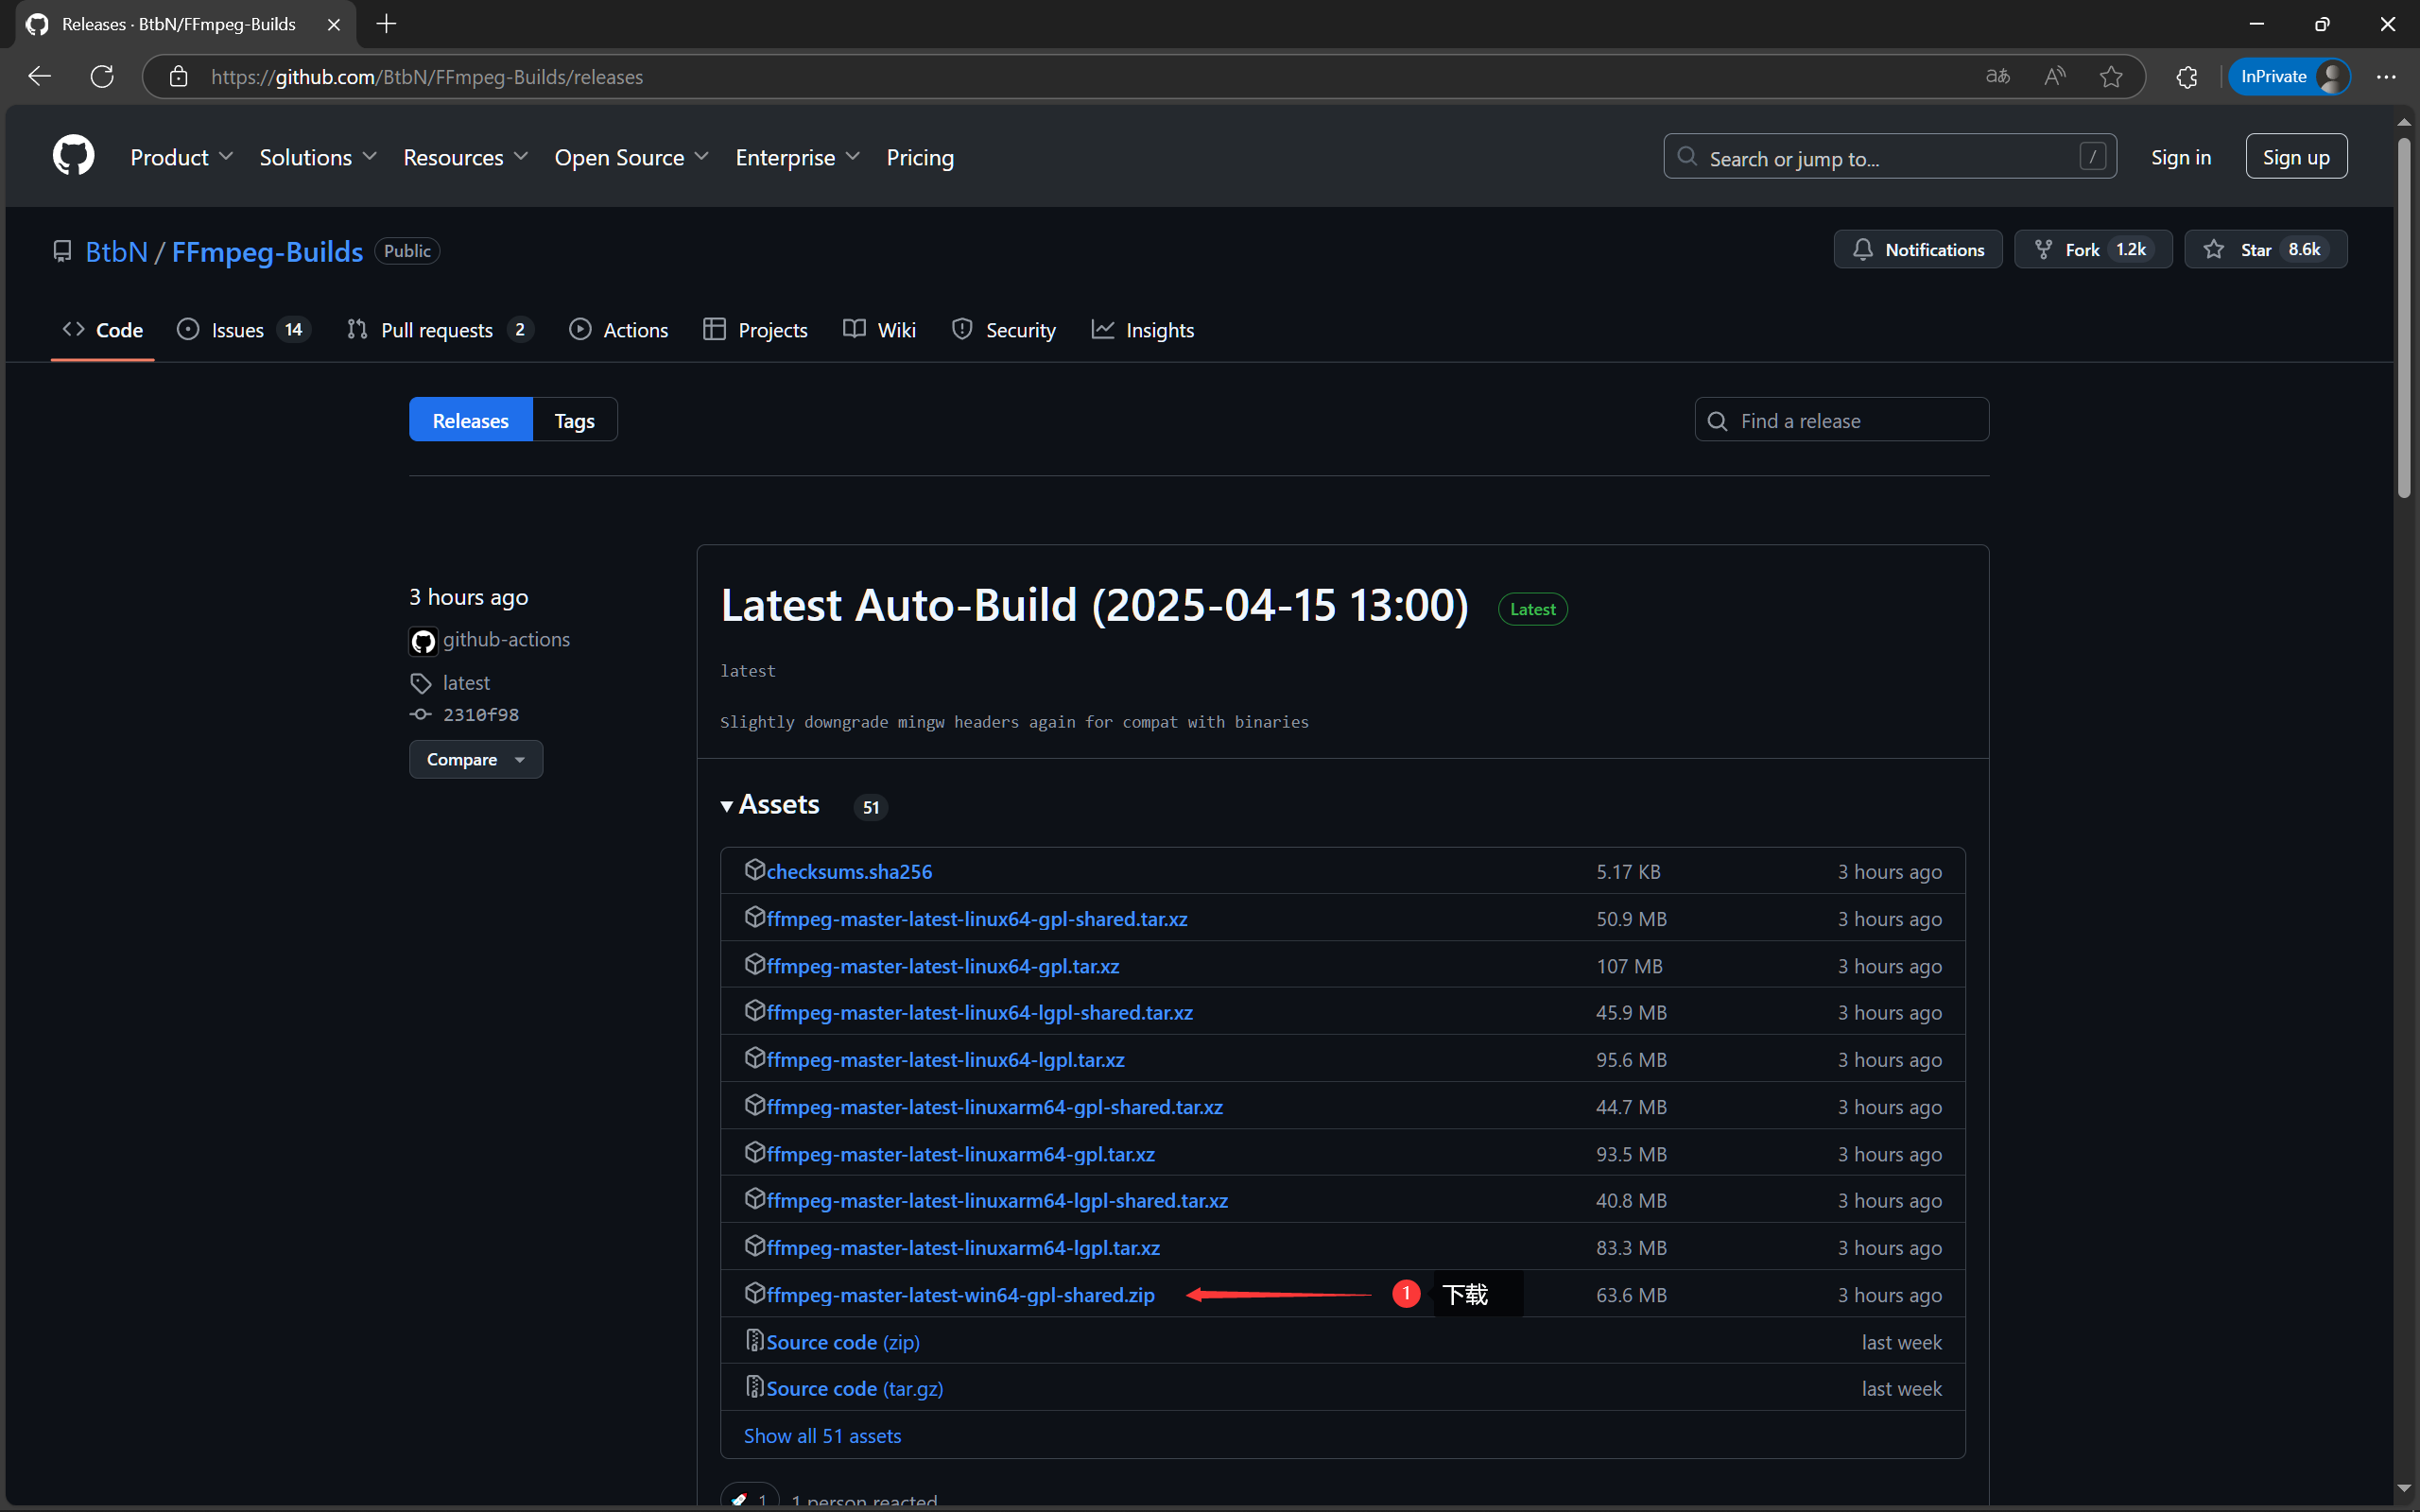
Task: Click package icon of win64-gpl-shared.zip
Action: [755, 1293]
